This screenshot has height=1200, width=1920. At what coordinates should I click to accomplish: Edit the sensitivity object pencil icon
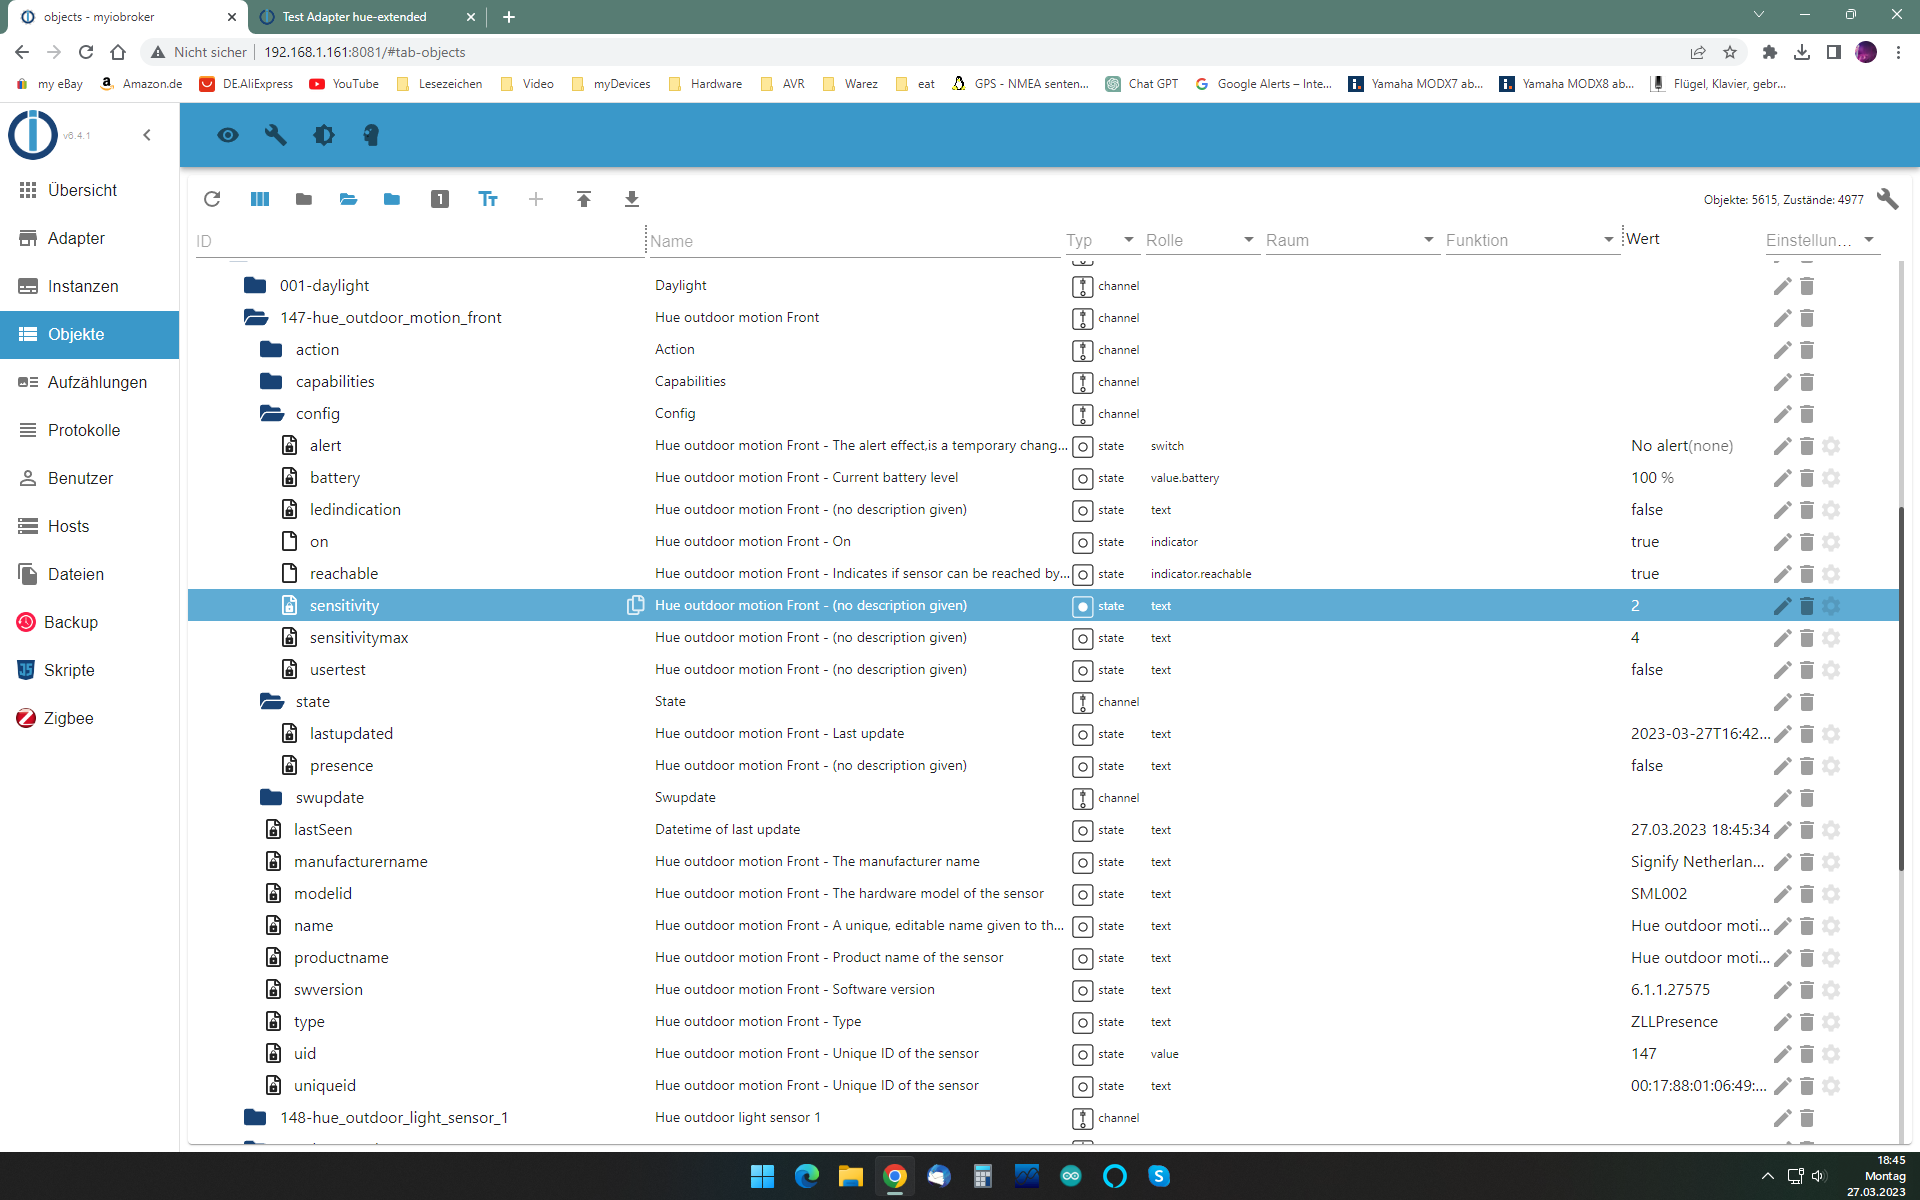1782,606
